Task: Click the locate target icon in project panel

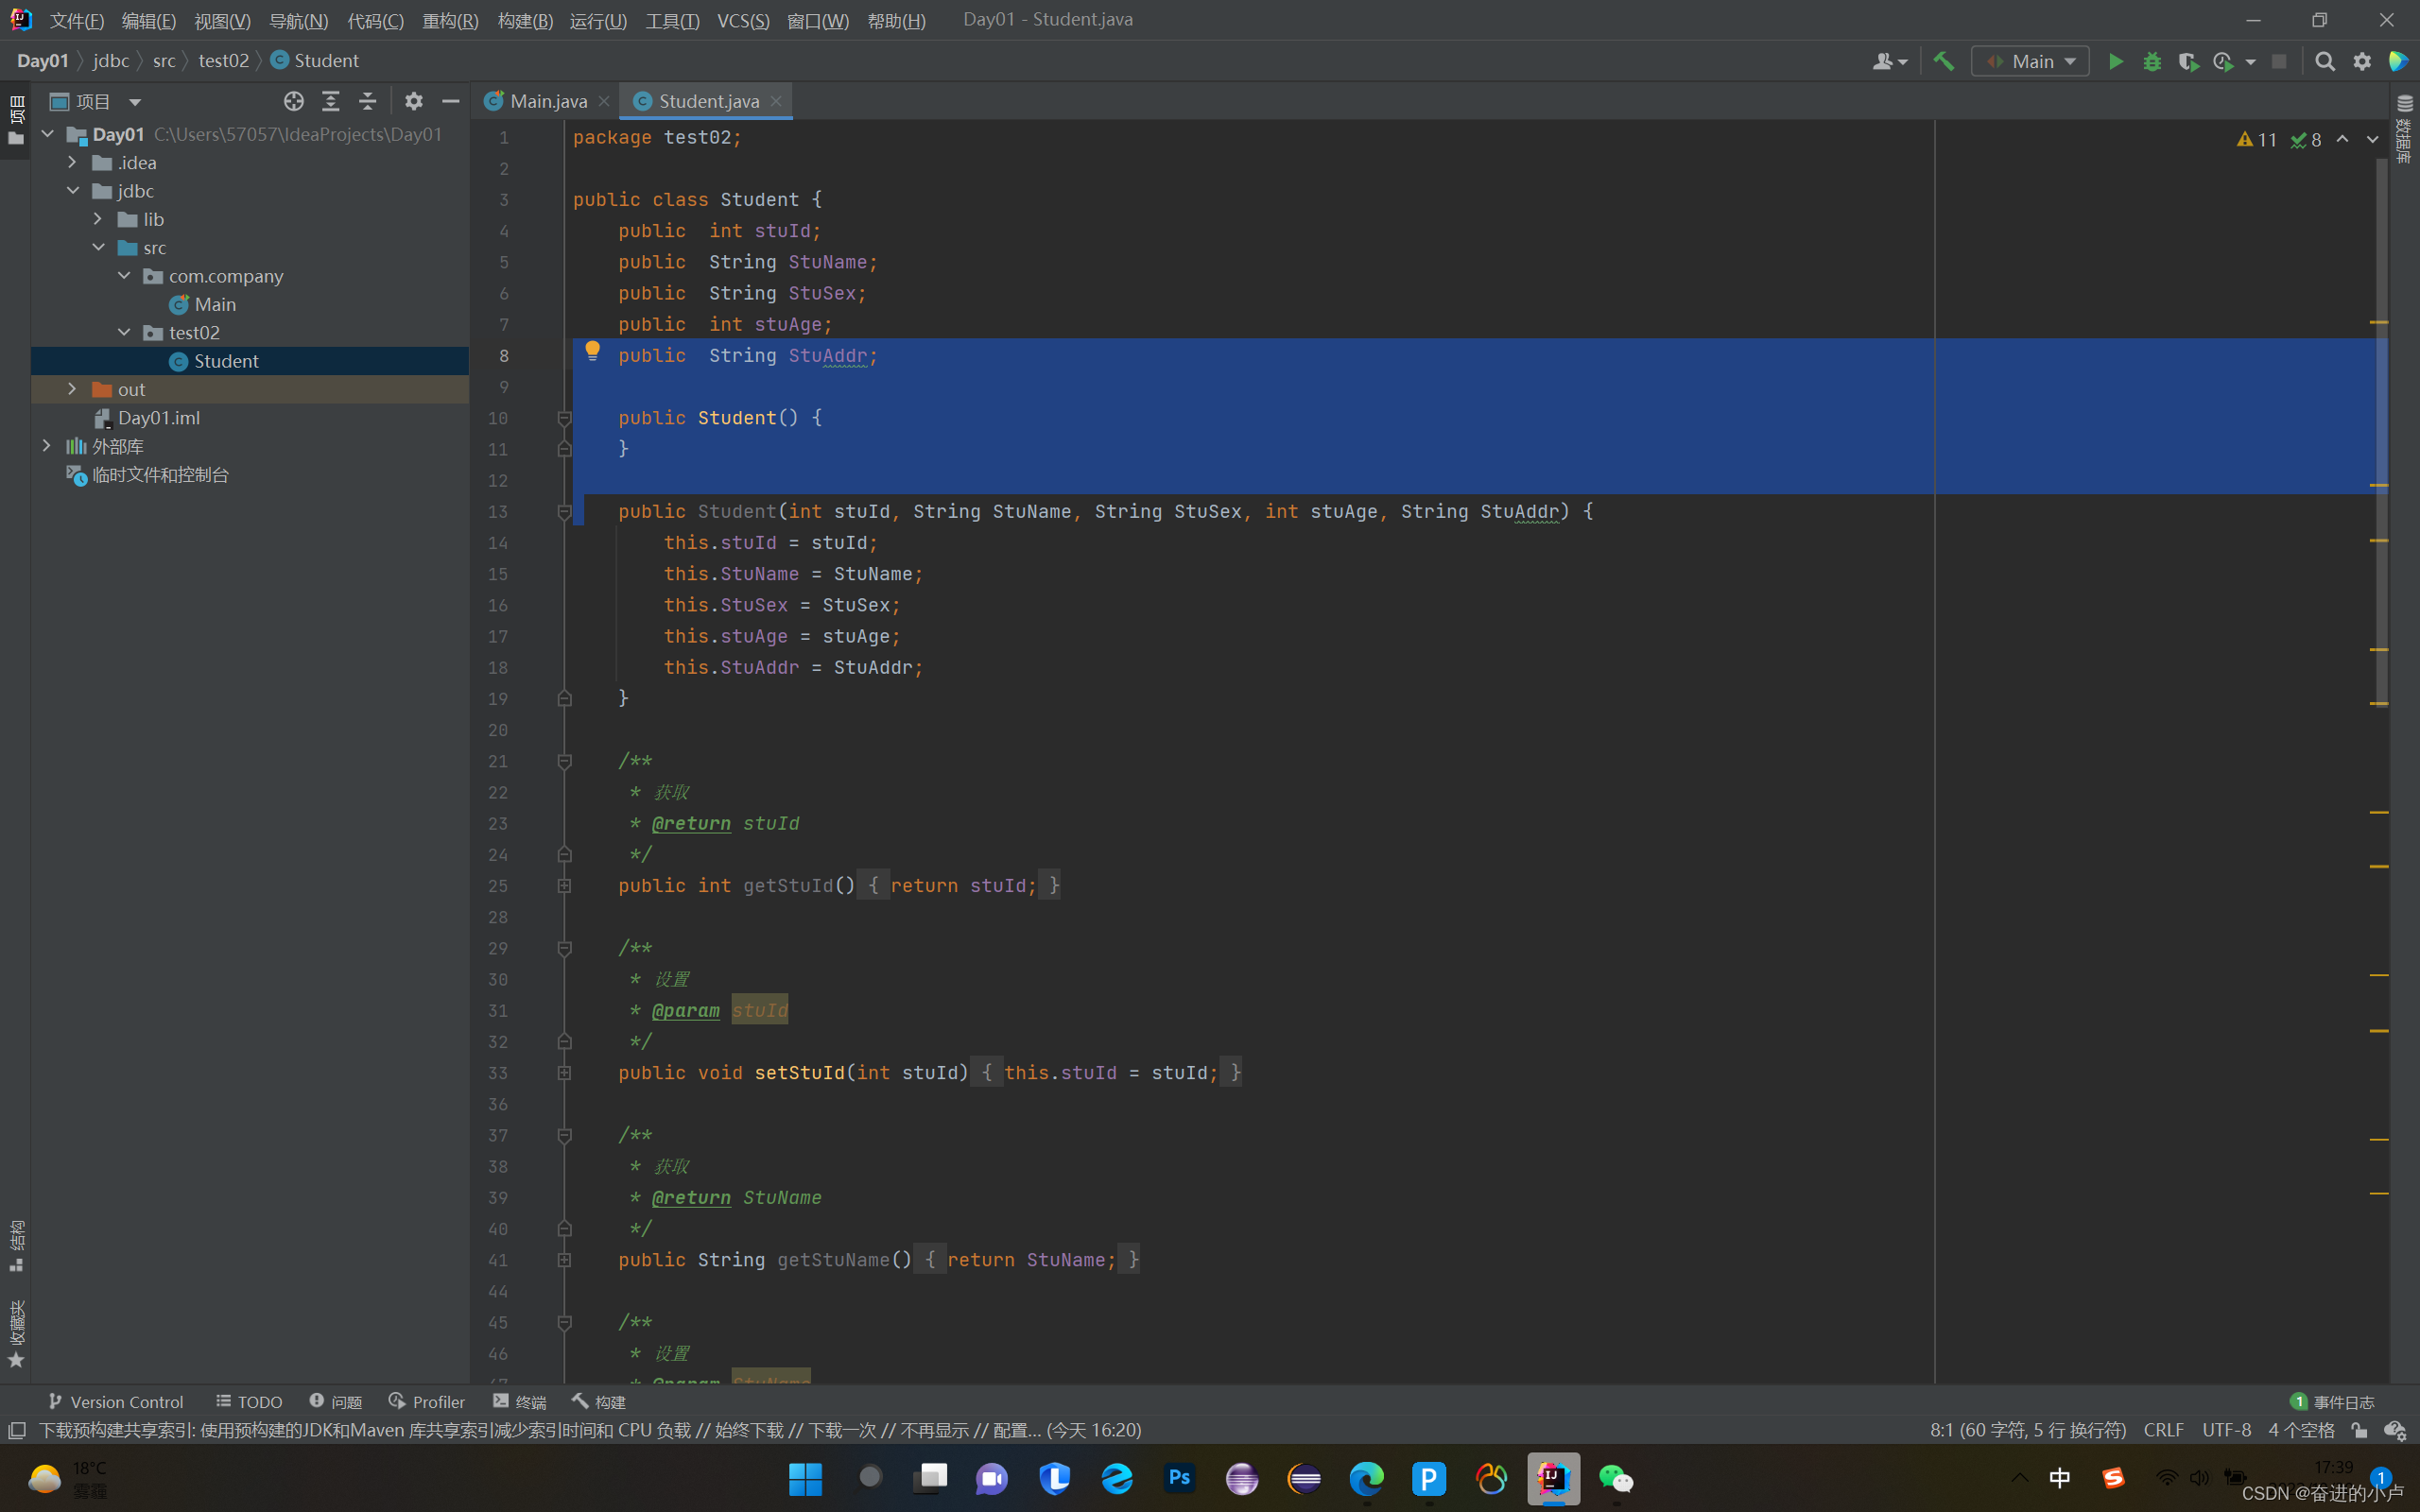Action: [x=293, y=101]
